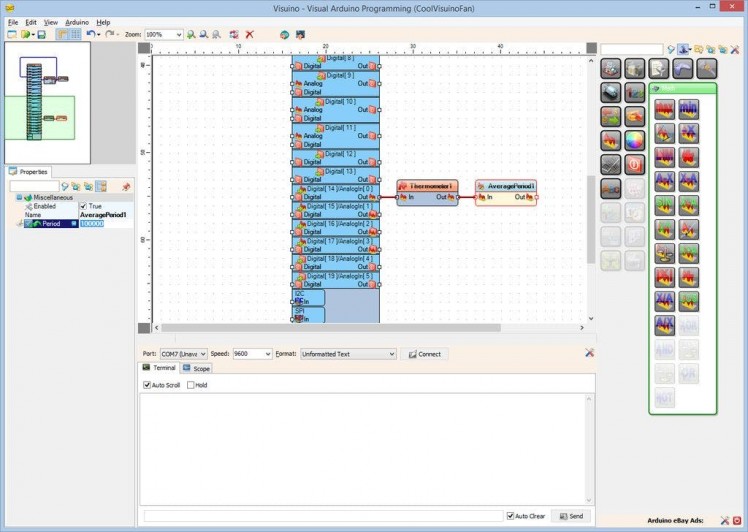Toggle the grid display toolbar icon
Image resolution: width=748 pixels, height=532 pixels.
tap(75, 34)
